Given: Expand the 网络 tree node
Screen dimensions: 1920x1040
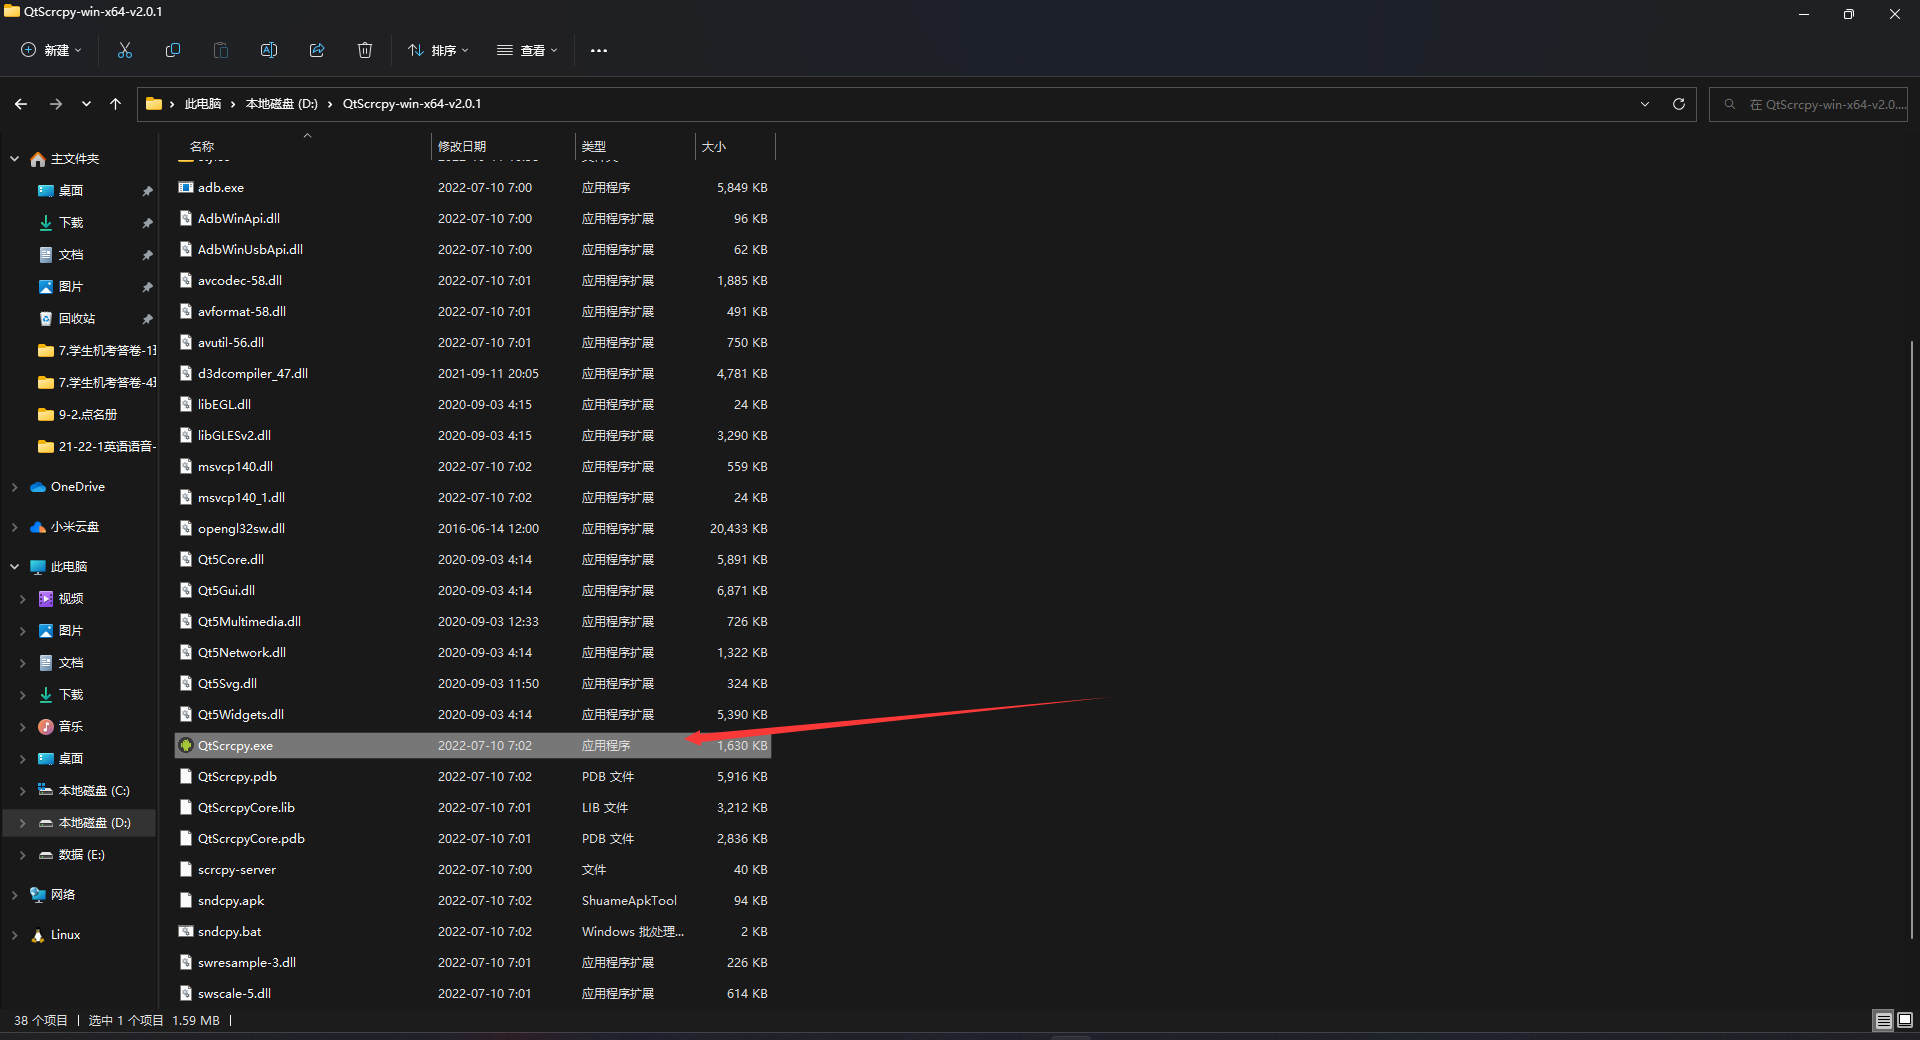Looking at the screenshot, I should [x=14, y=895].
